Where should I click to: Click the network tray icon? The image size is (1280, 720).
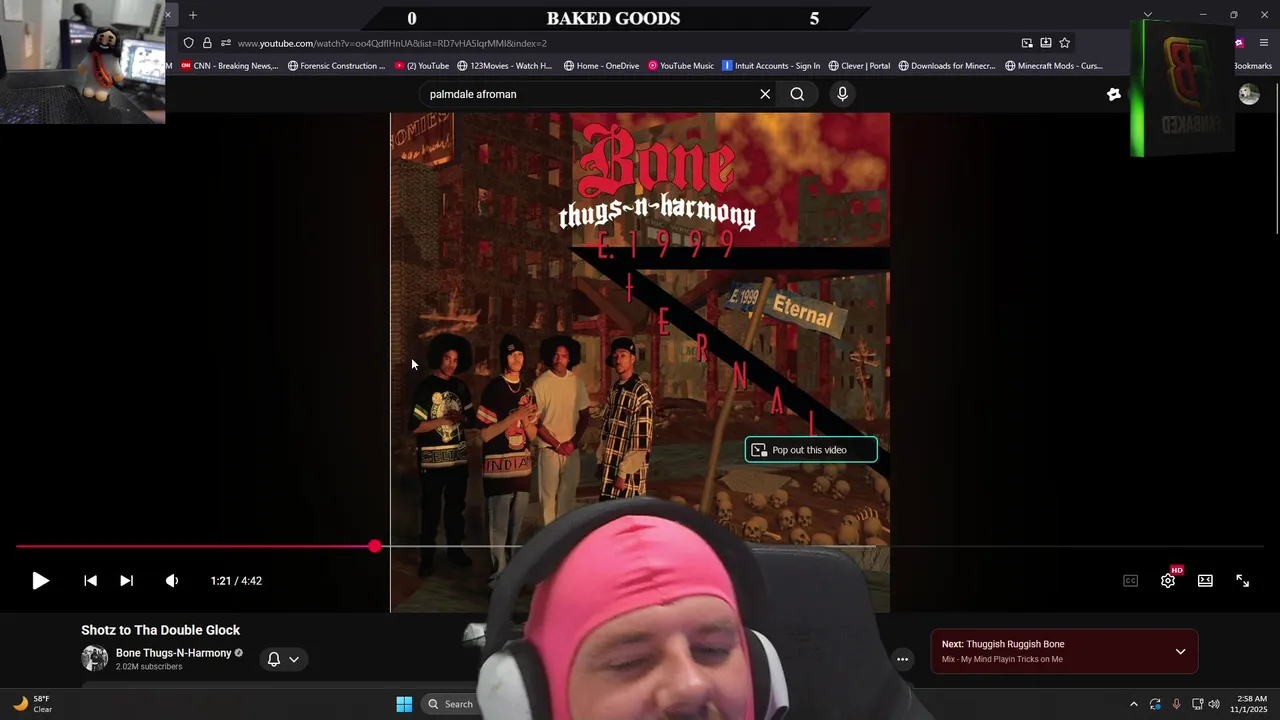click(1197, 704)
